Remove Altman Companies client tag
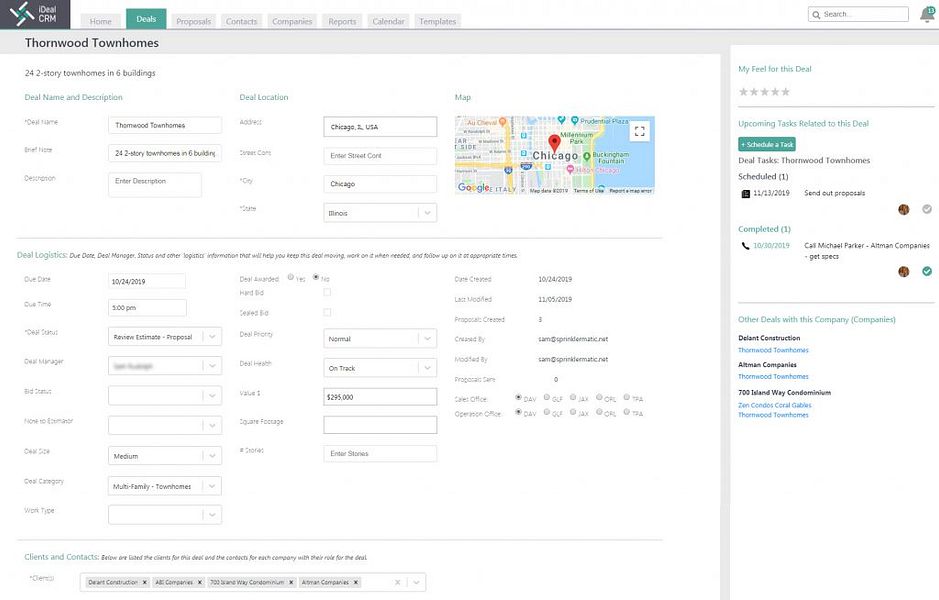This screenshot has width=939, height=600. coord(356,582)
